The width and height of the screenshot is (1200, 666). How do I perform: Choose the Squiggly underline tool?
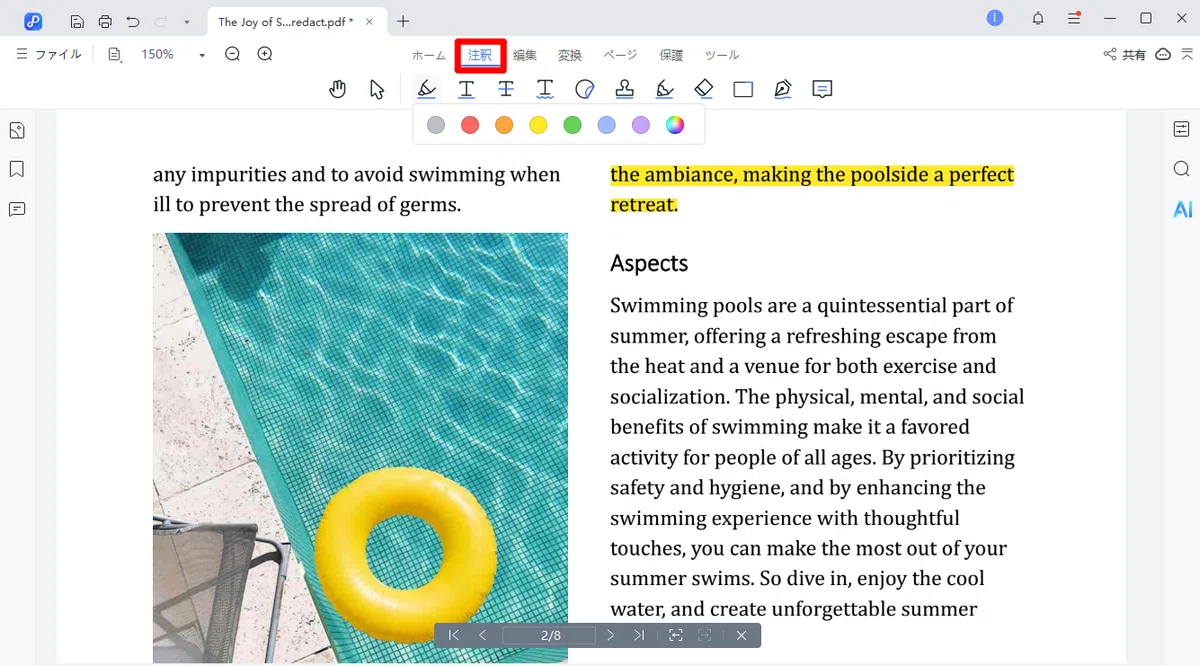pyautogui.click(x=545, y=89)
